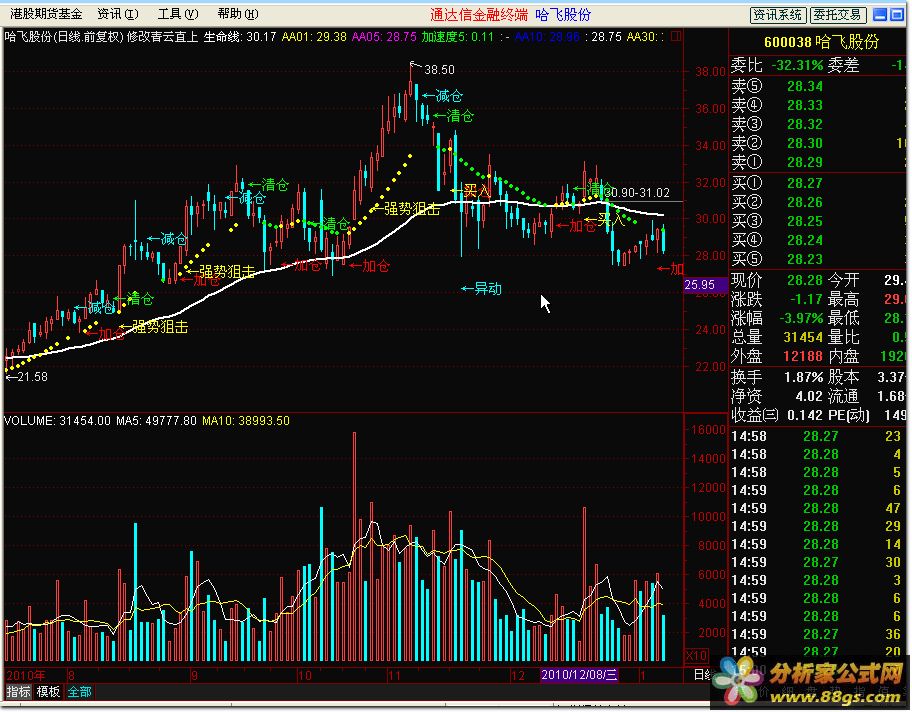Click the month 11 label on the date axis
Screen dimensions: 912x712
pyautogui.click(x=395, y=675)
